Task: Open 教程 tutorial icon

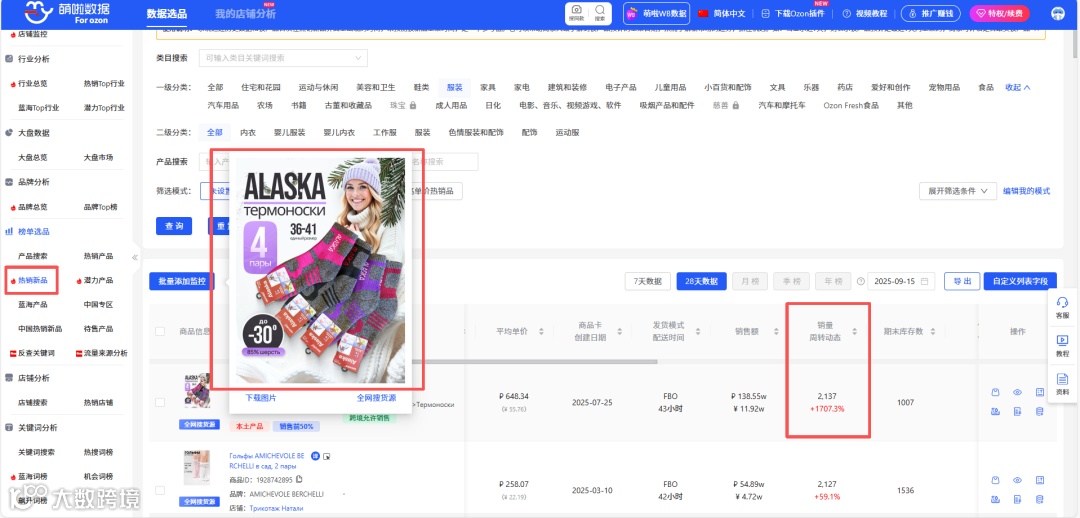Action: (x=1062, y=346)
